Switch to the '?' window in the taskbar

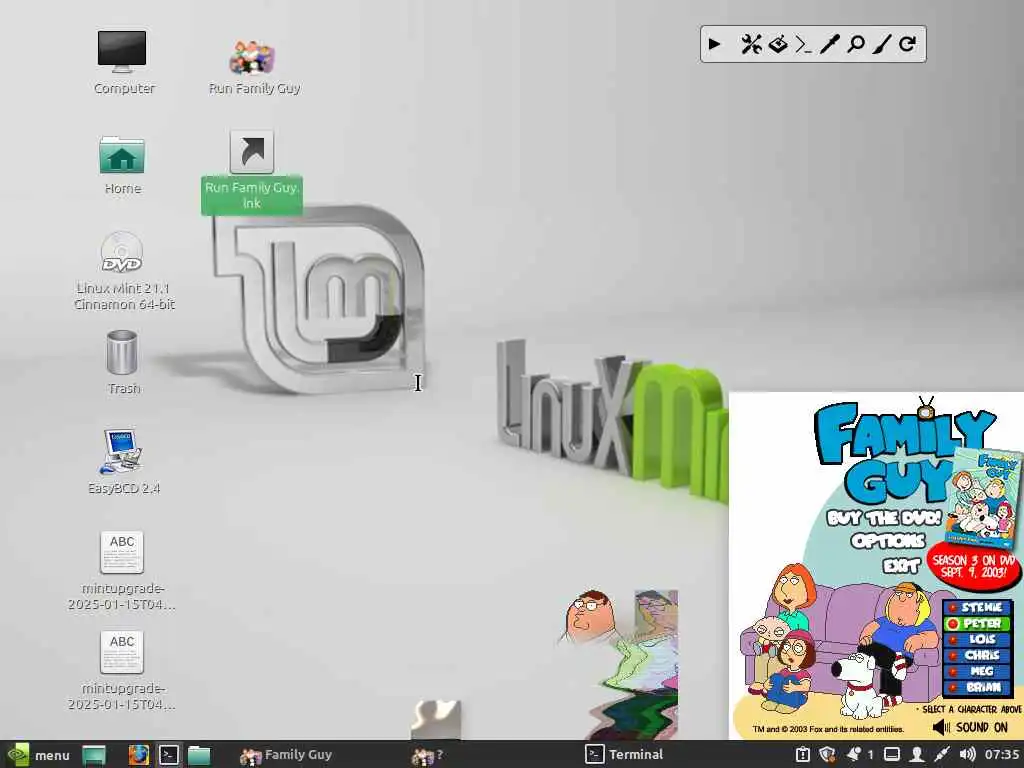(428, 756)
